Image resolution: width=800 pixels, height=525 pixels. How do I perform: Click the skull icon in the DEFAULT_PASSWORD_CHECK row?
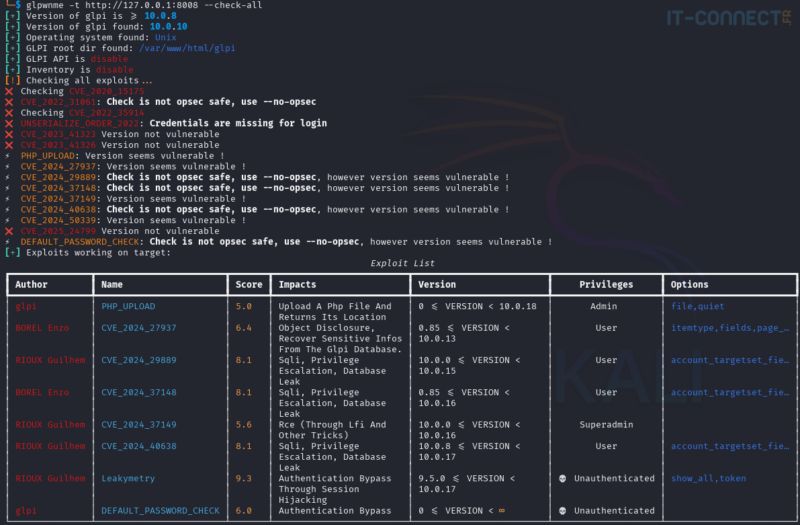562,511
